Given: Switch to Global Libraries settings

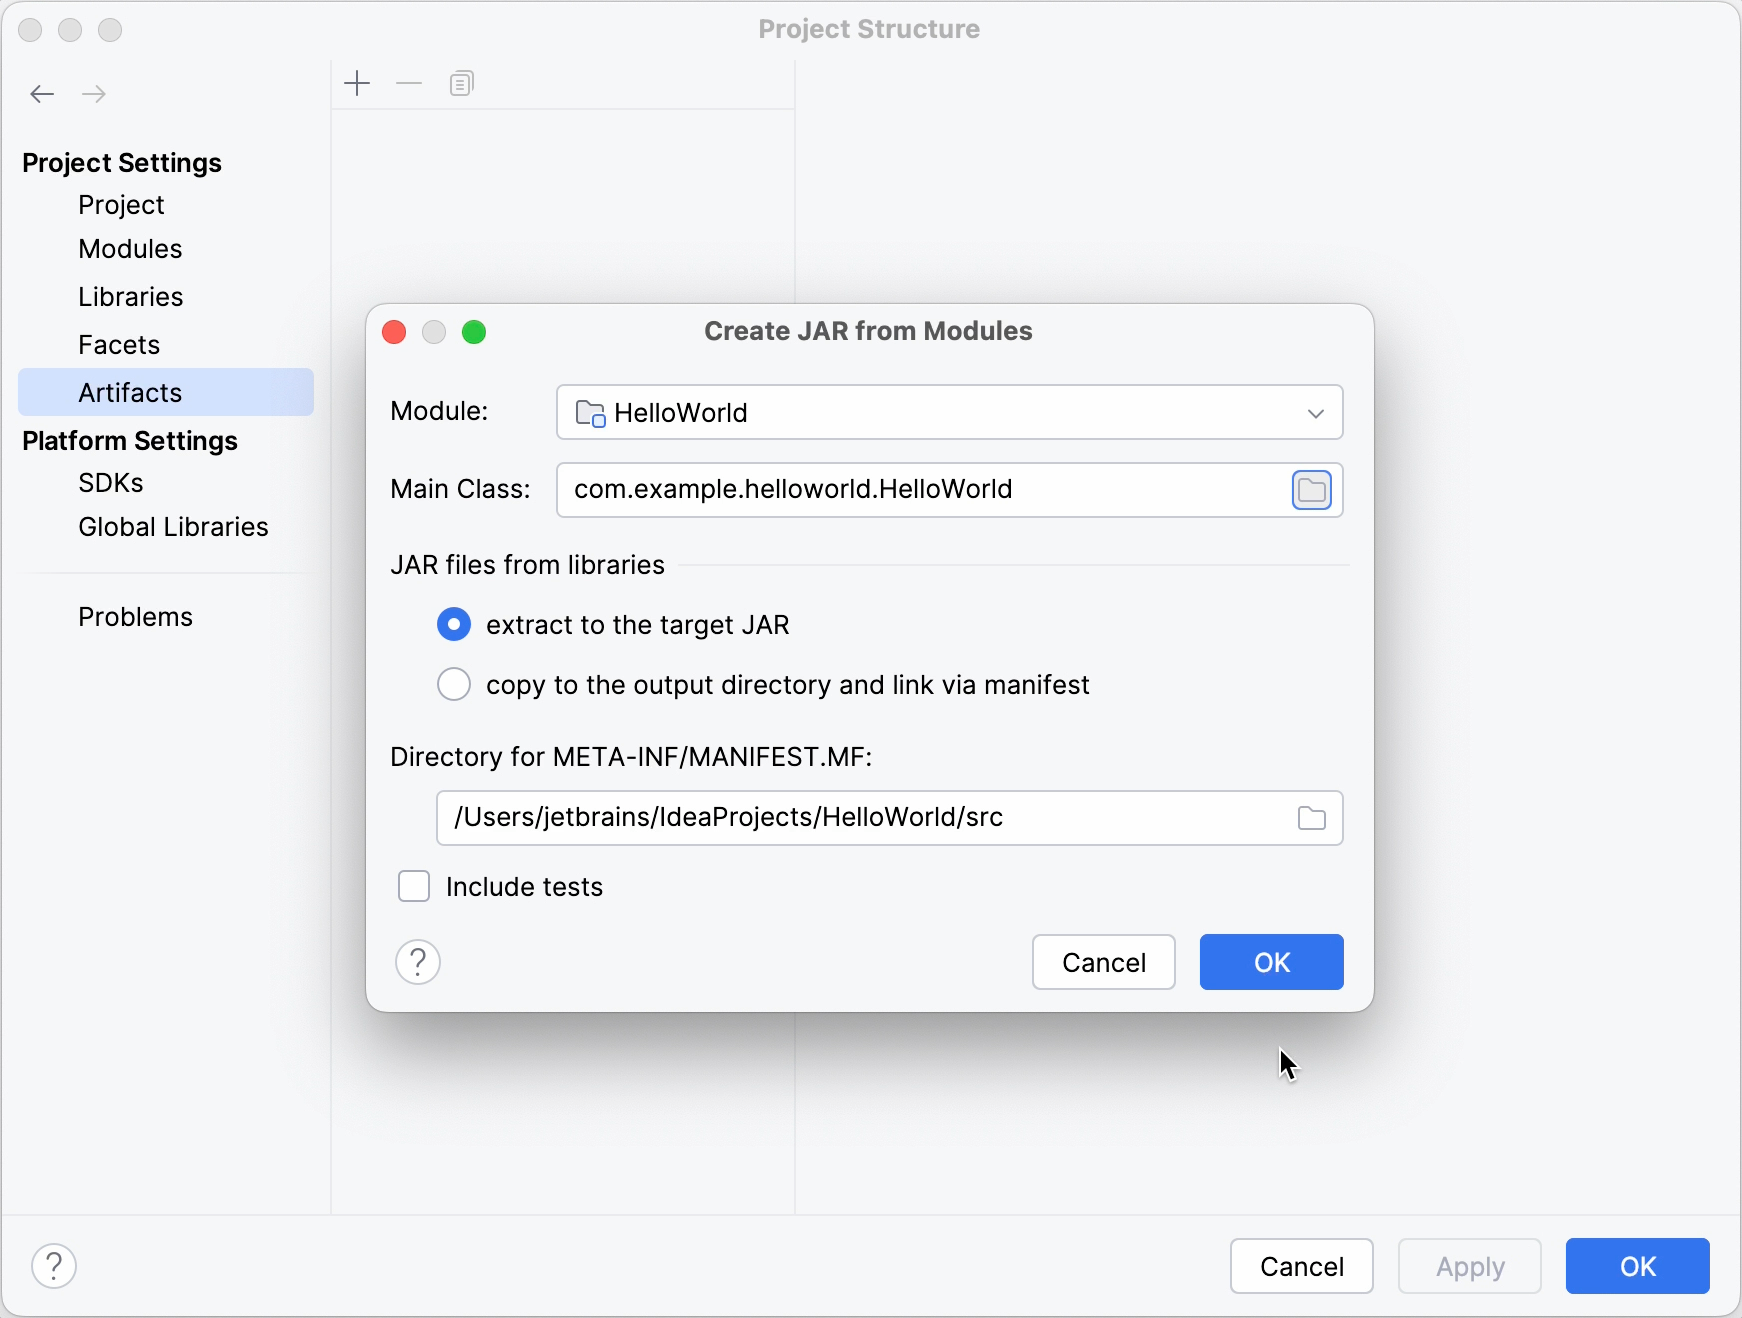Looking at the screenshot, I should coord(172,526).
